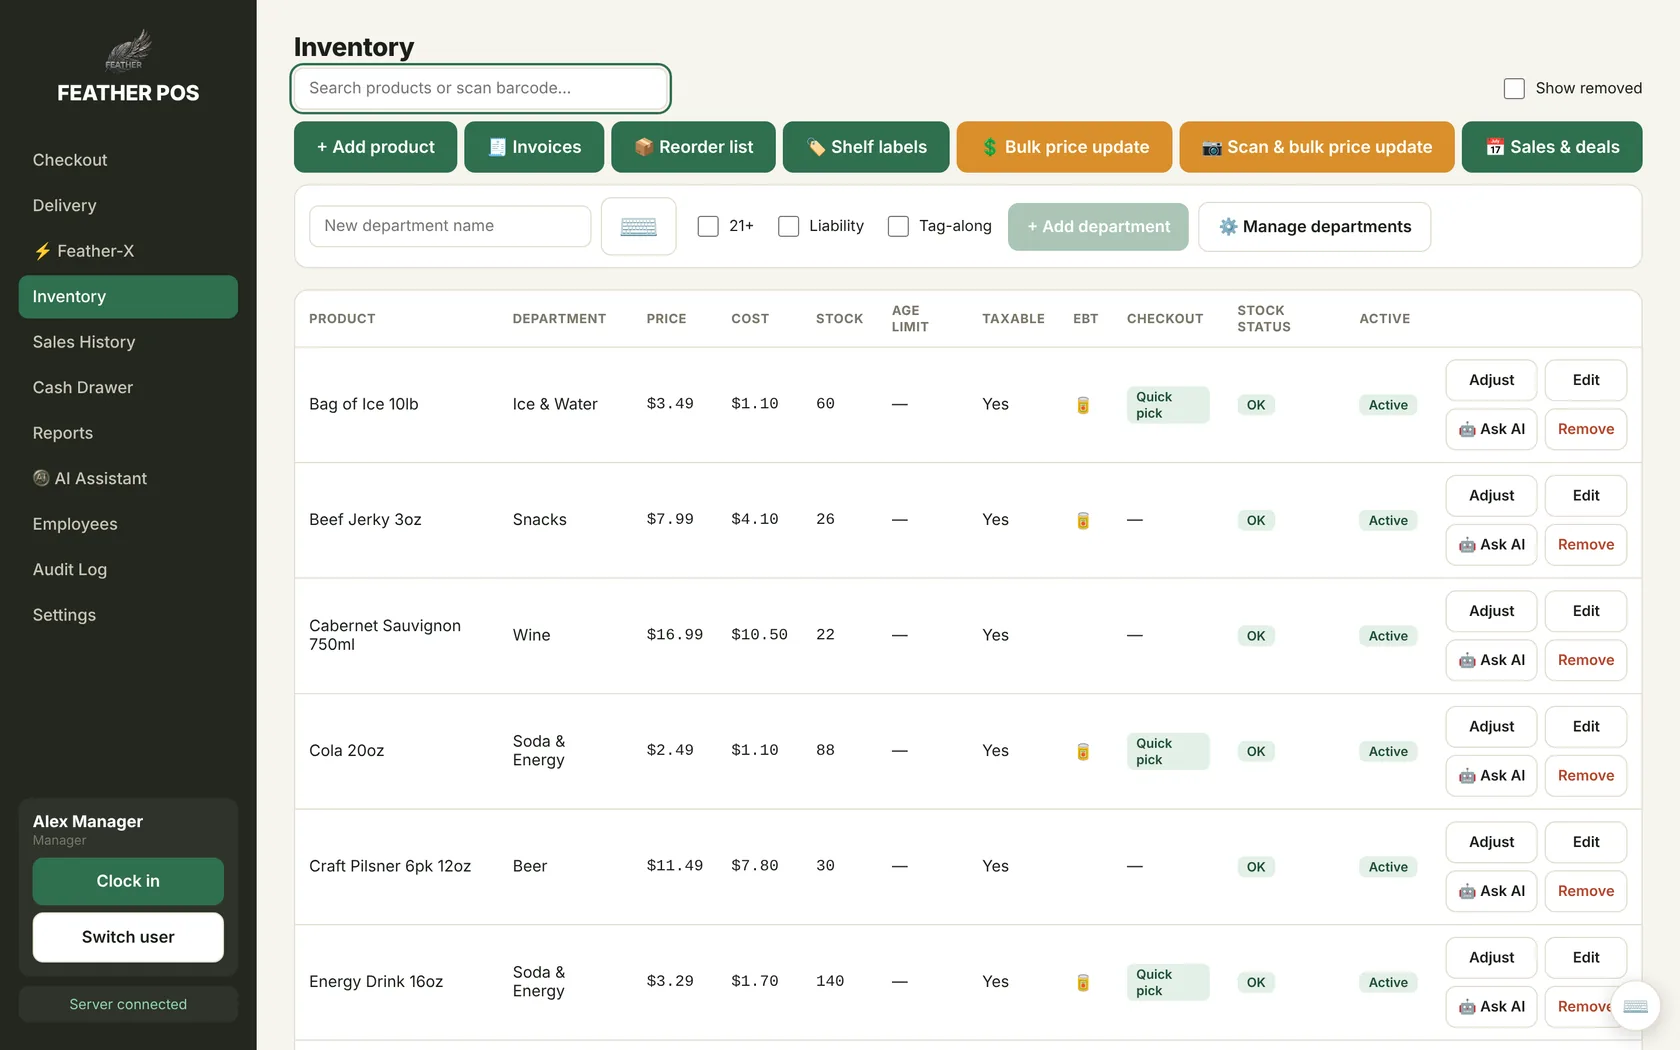This screenshot has height=1050, width=1680.
Task: Go to Checkout in the sidebar
Action: [x=128, y=160]
